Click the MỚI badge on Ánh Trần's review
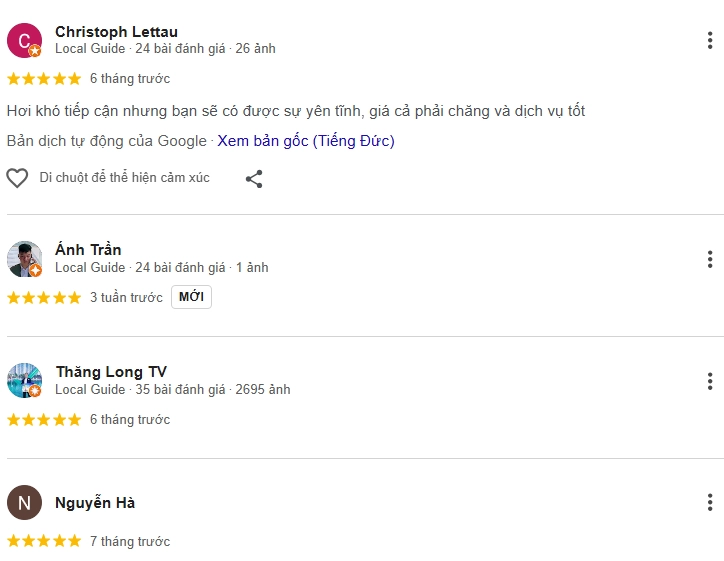724x561 pixels. [x=191, y=297]
